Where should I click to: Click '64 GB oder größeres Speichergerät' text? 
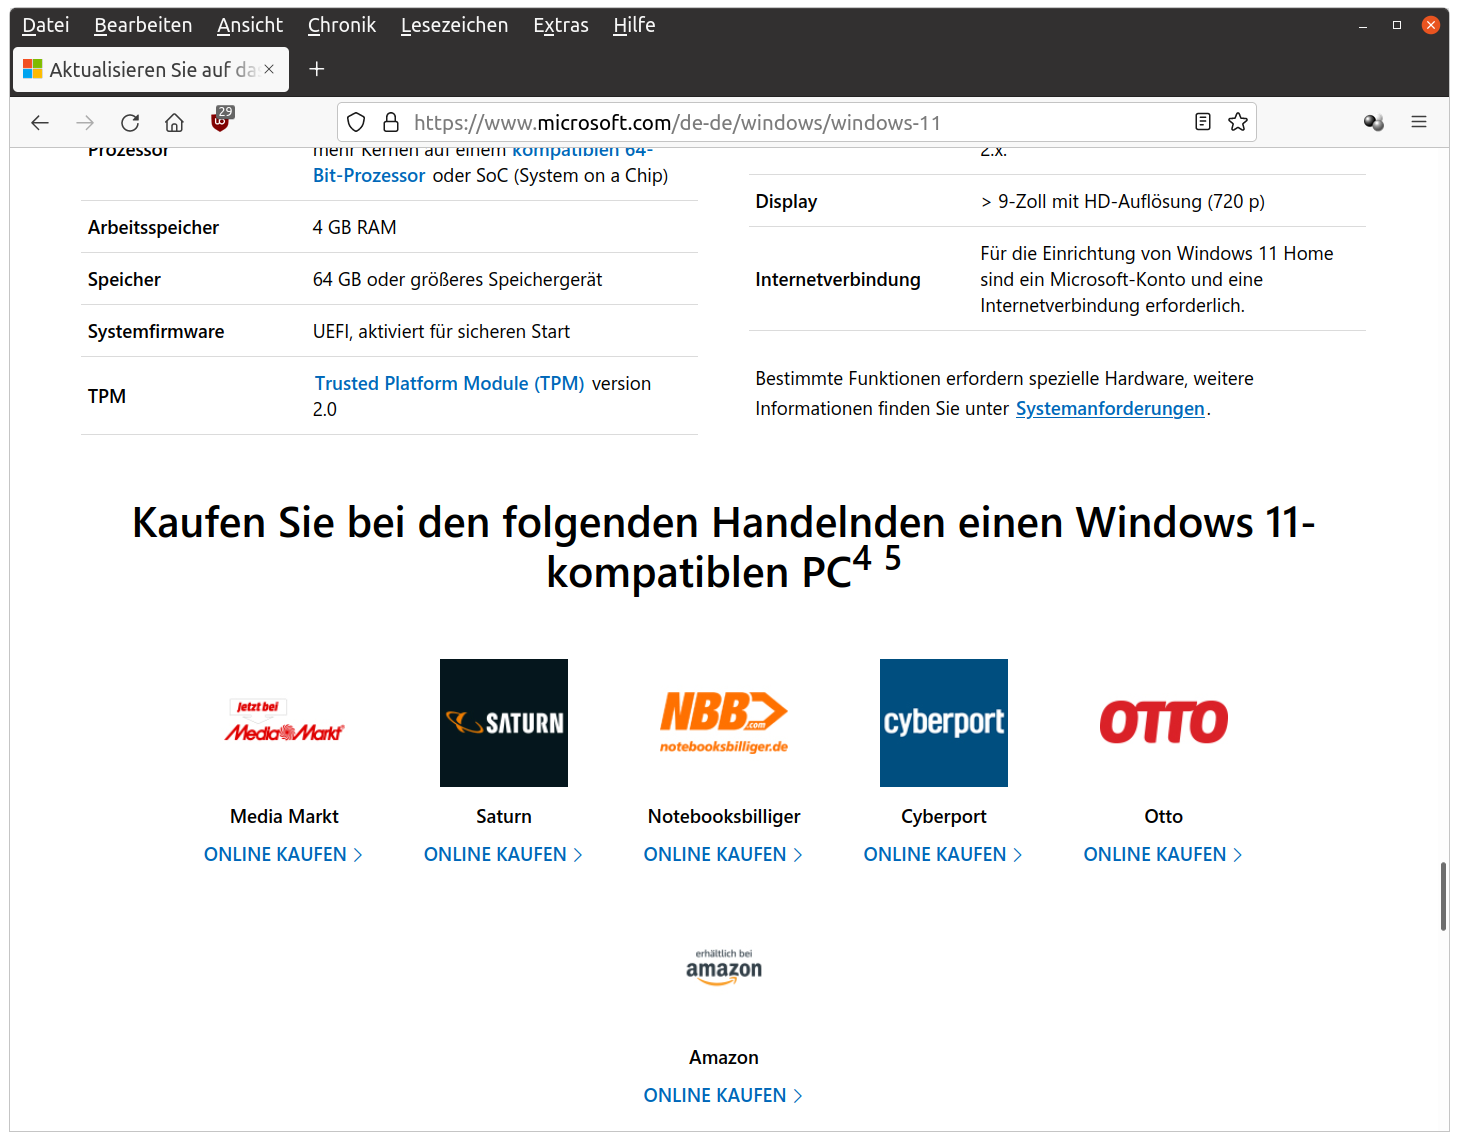click(458, 279)
